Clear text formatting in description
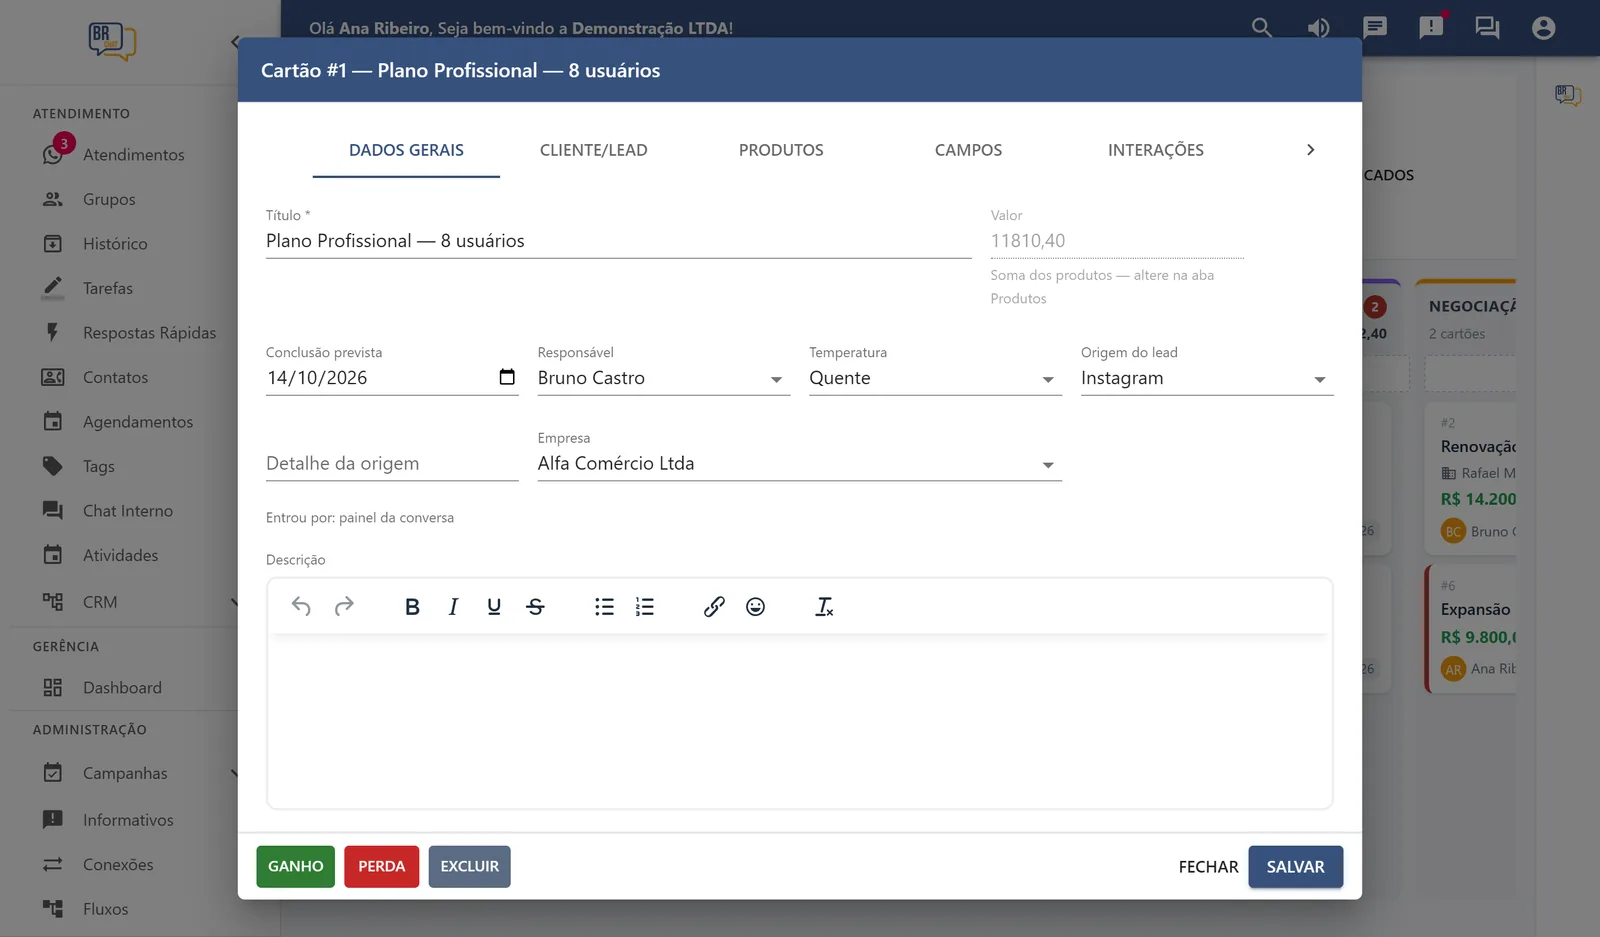Viewport: 1600px width, 937px height. [x=824, y=606]
